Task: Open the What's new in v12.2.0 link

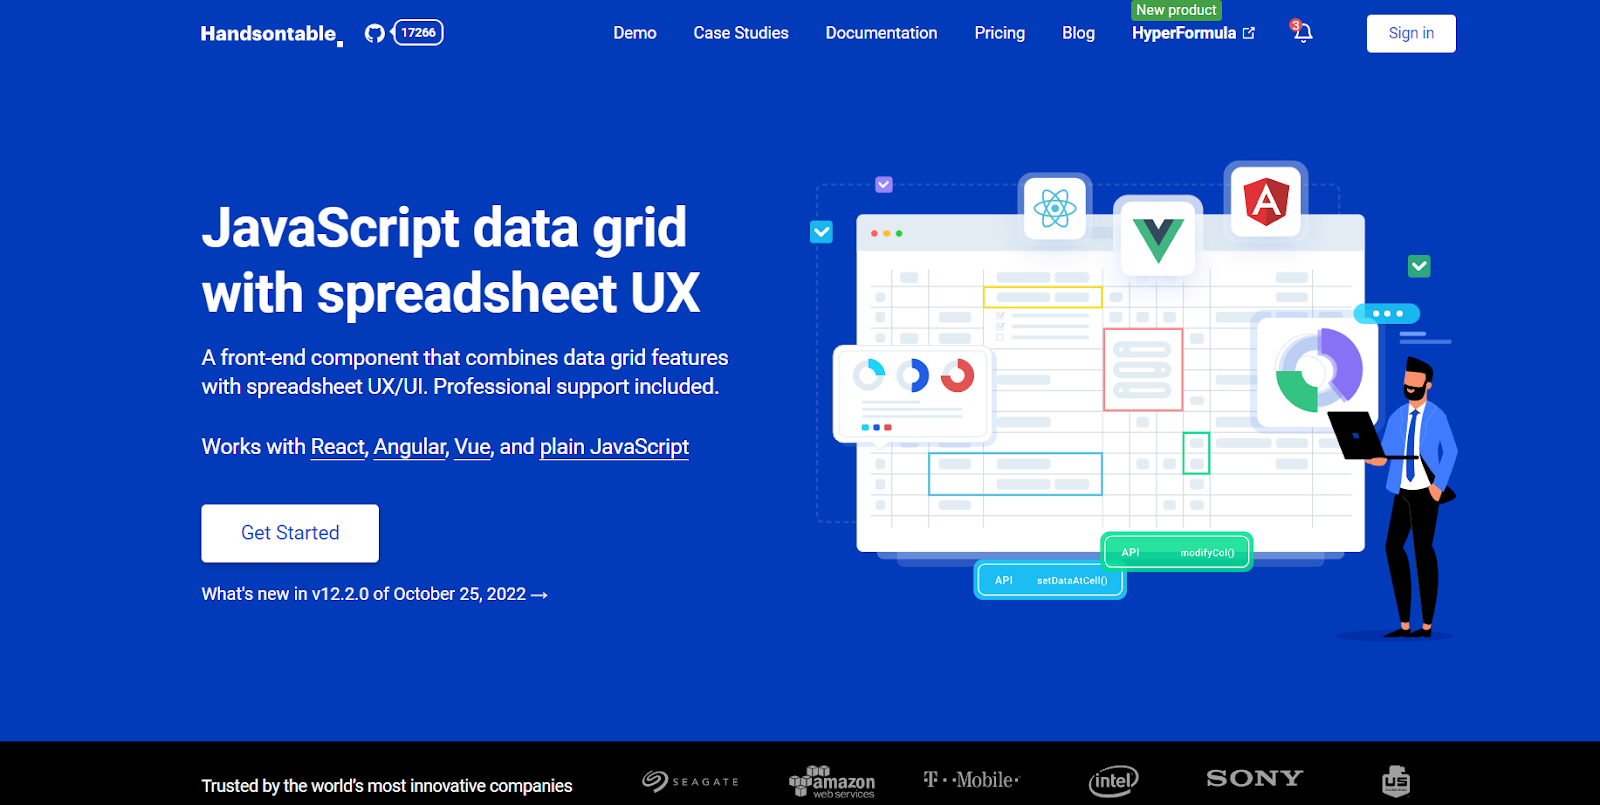Action: (x=375, y=594)
